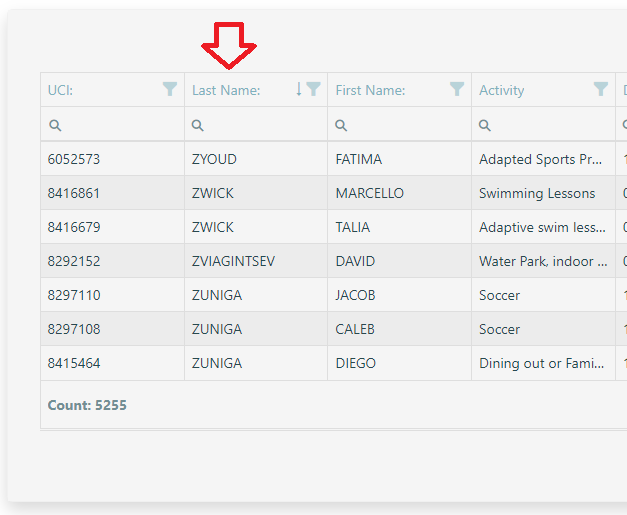Click the Last Name sort arrow icon
Screen dimensions: 627x515
(x=298, y=89)
